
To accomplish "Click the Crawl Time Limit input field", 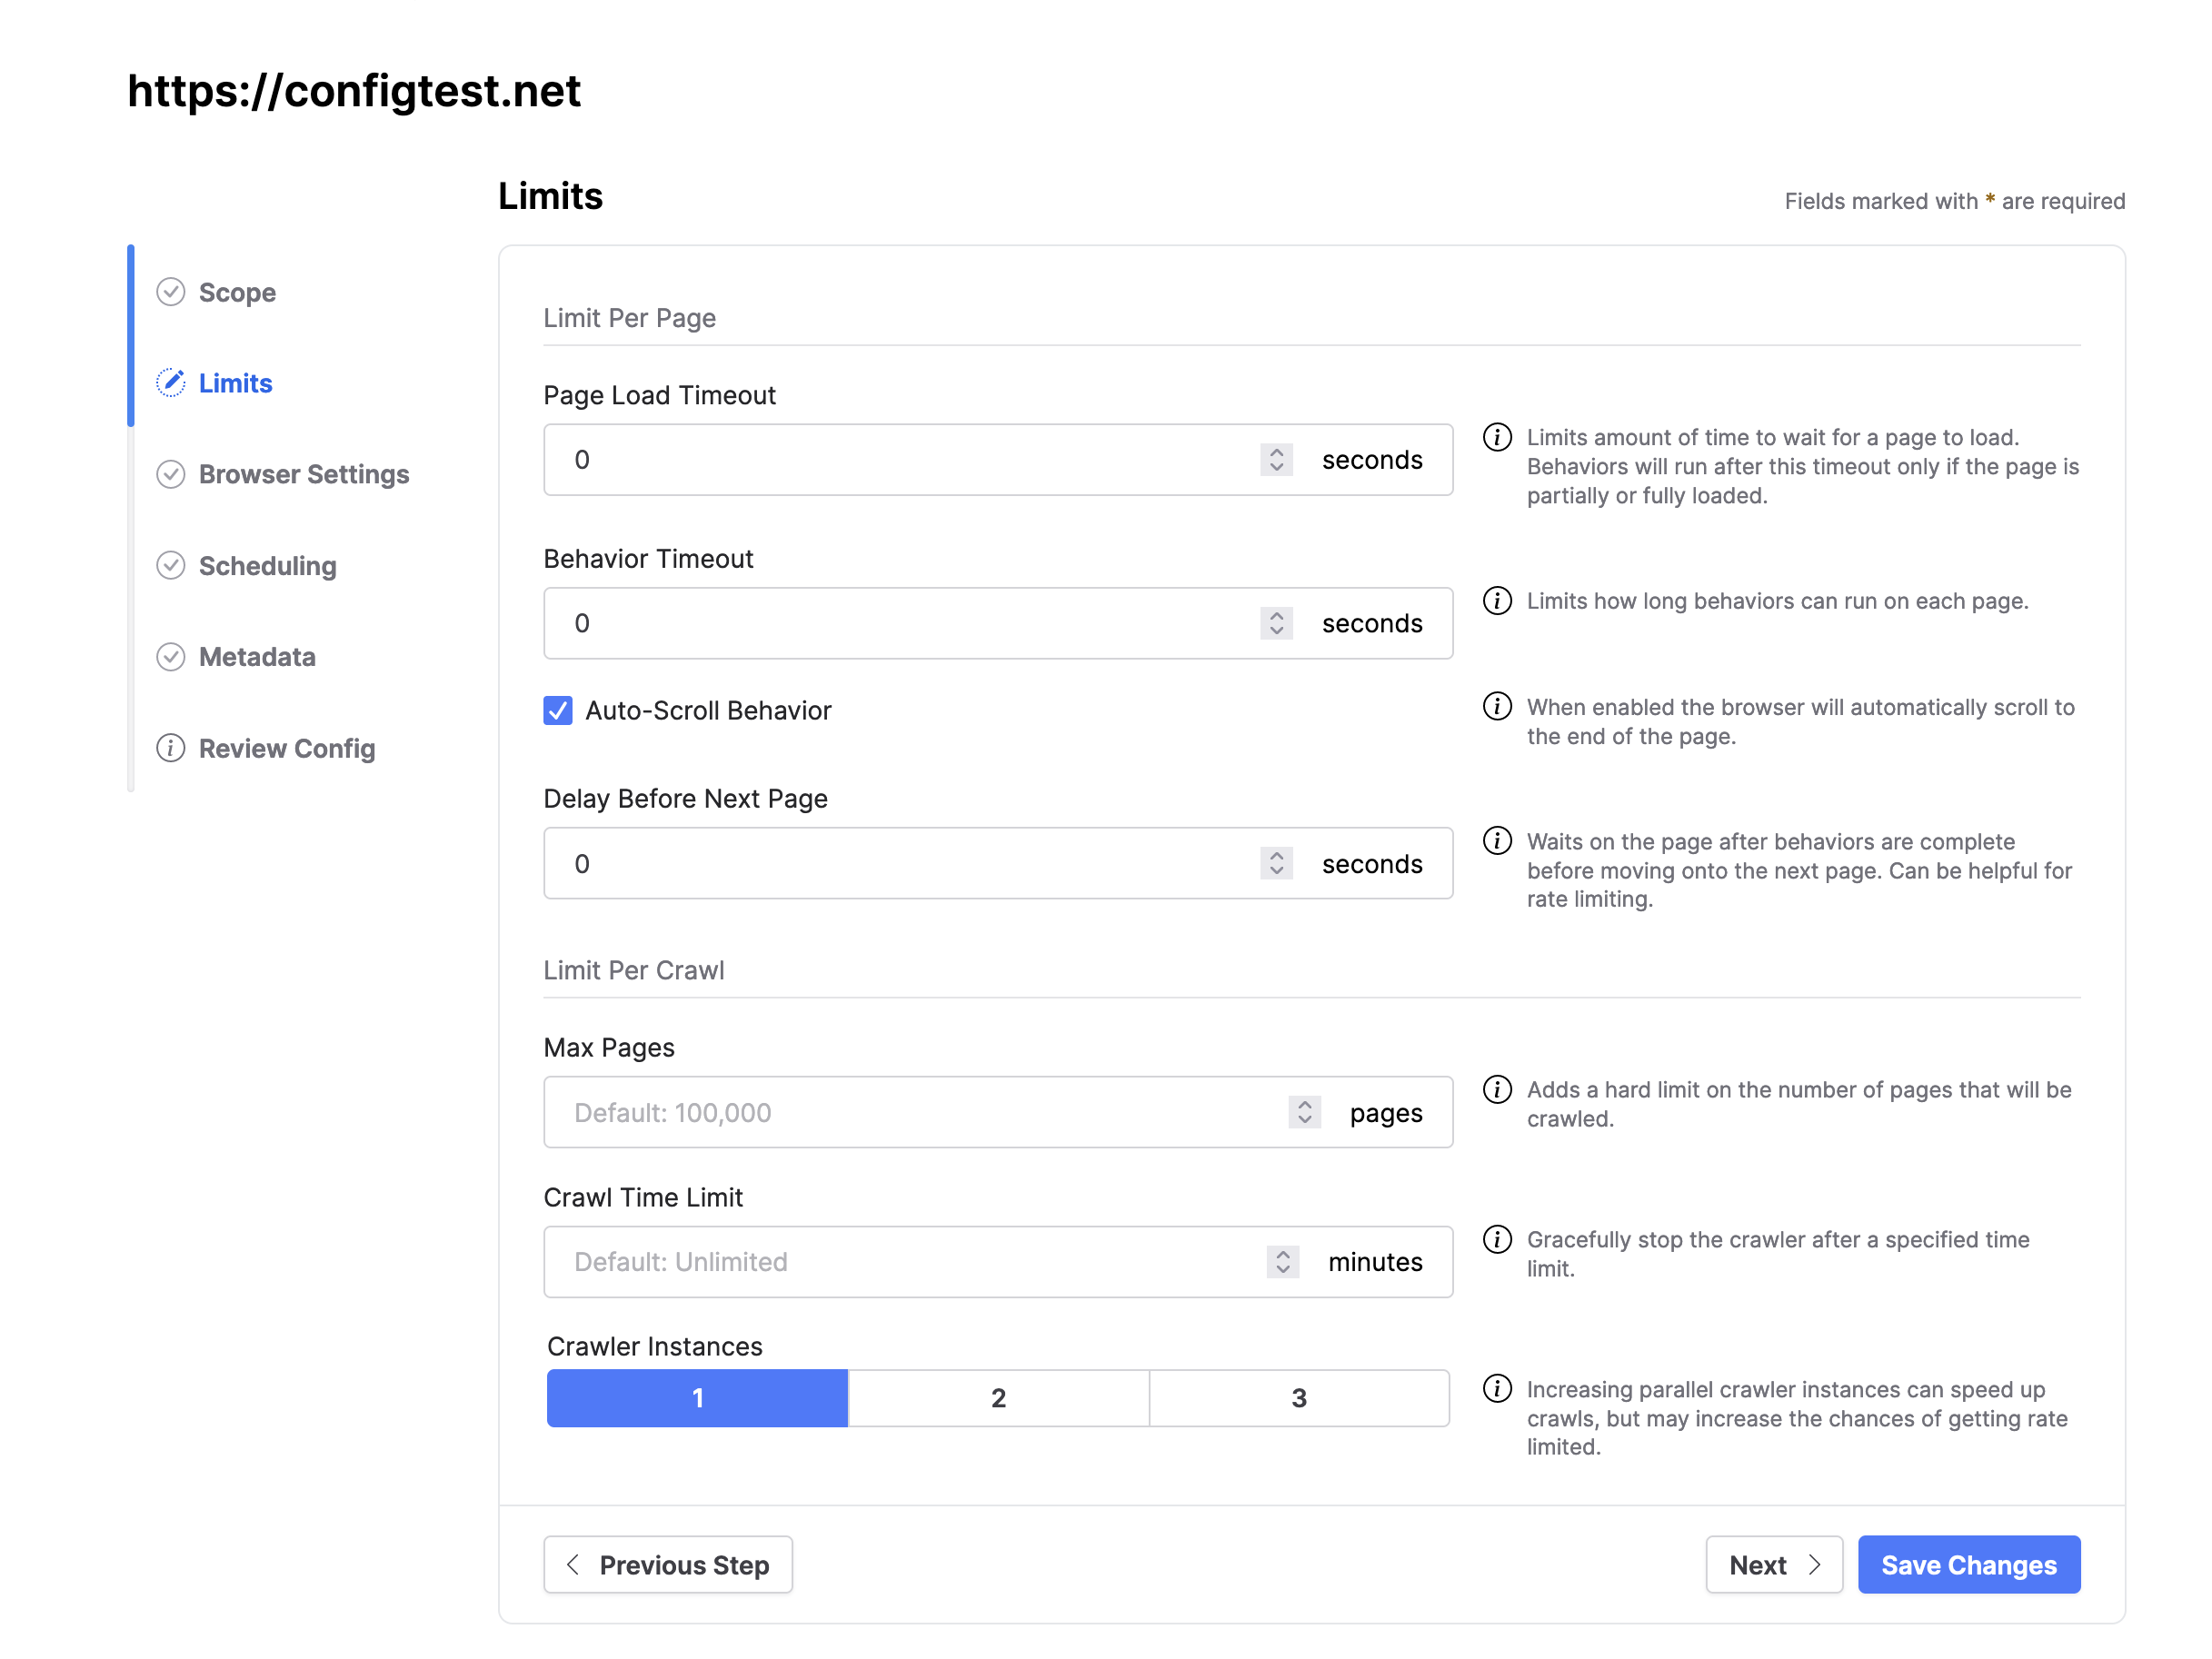I will [900, 1262].
